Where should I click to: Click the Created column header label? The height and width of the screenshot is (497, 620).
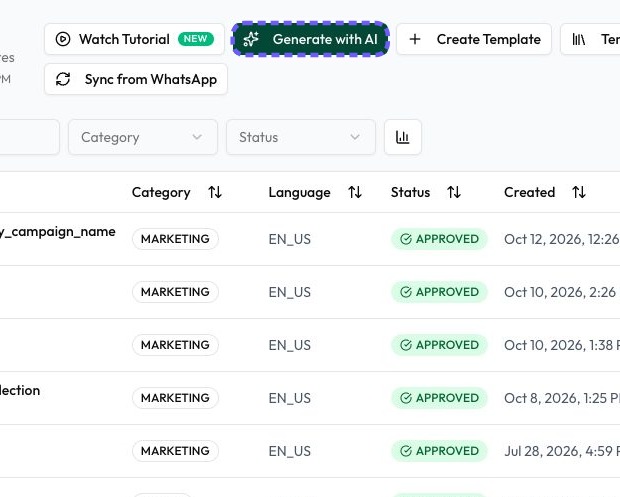(529, 192)
